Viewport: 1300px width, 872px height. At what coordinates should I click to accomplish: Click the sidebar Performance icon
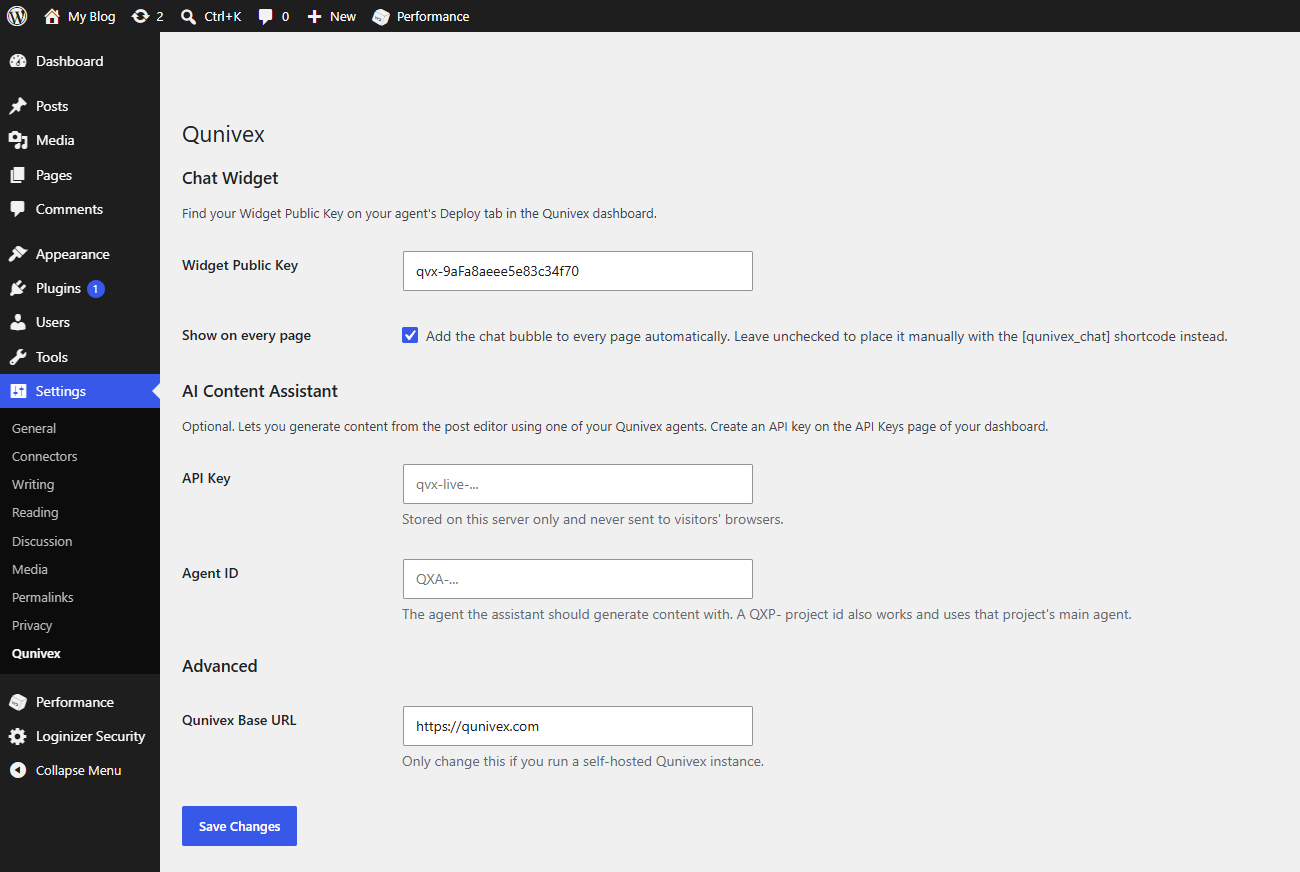(18, 702)
